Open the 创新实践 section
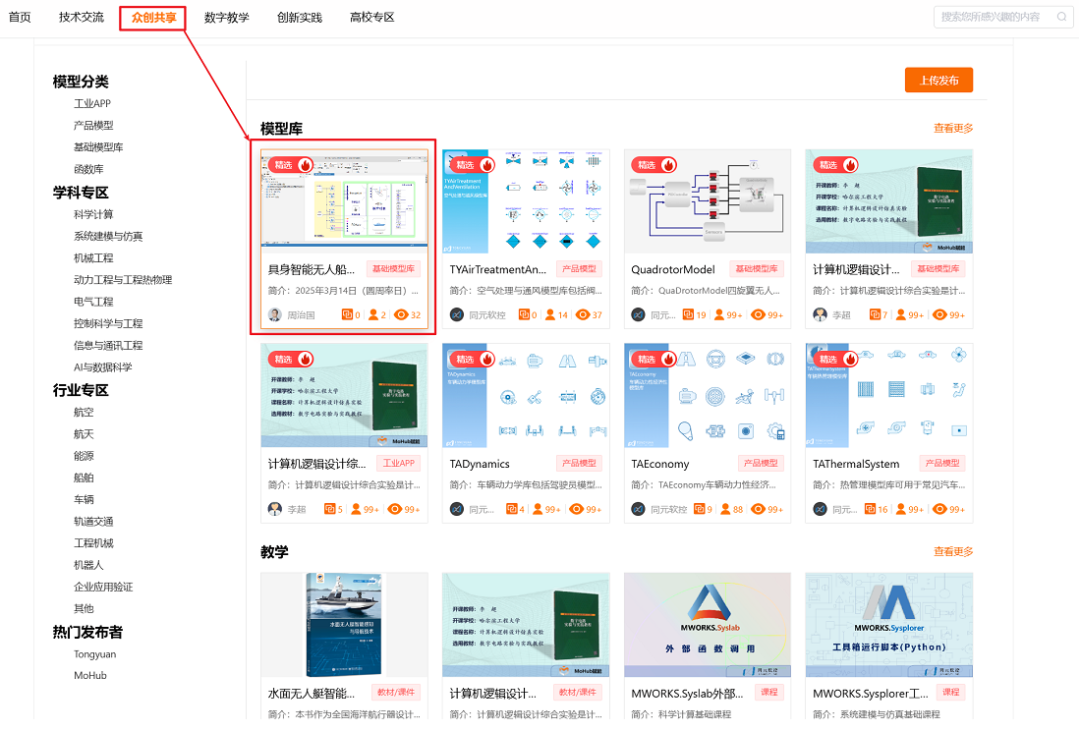 pyautogui.click(x=300, y=17)
